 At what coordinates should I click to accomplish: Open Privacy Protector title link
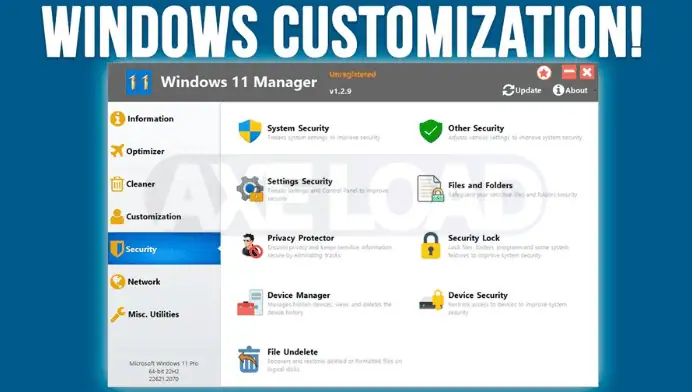pyautogui.click(x=301, y=238)
